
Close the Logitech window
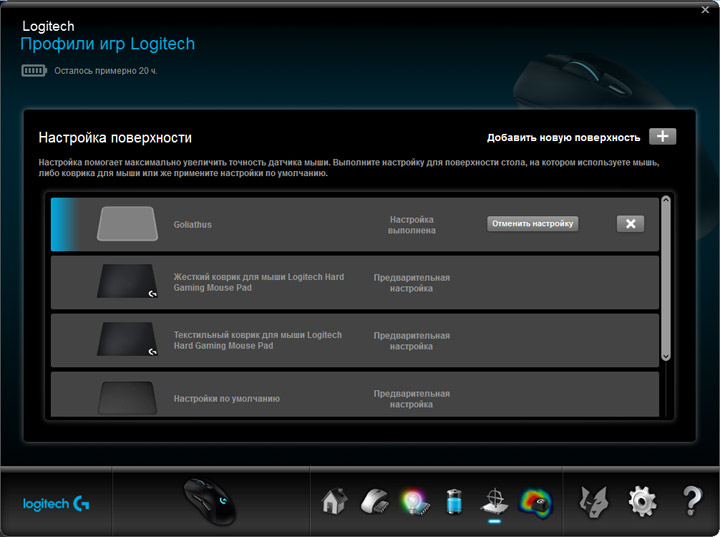click(x=705, y=10)
